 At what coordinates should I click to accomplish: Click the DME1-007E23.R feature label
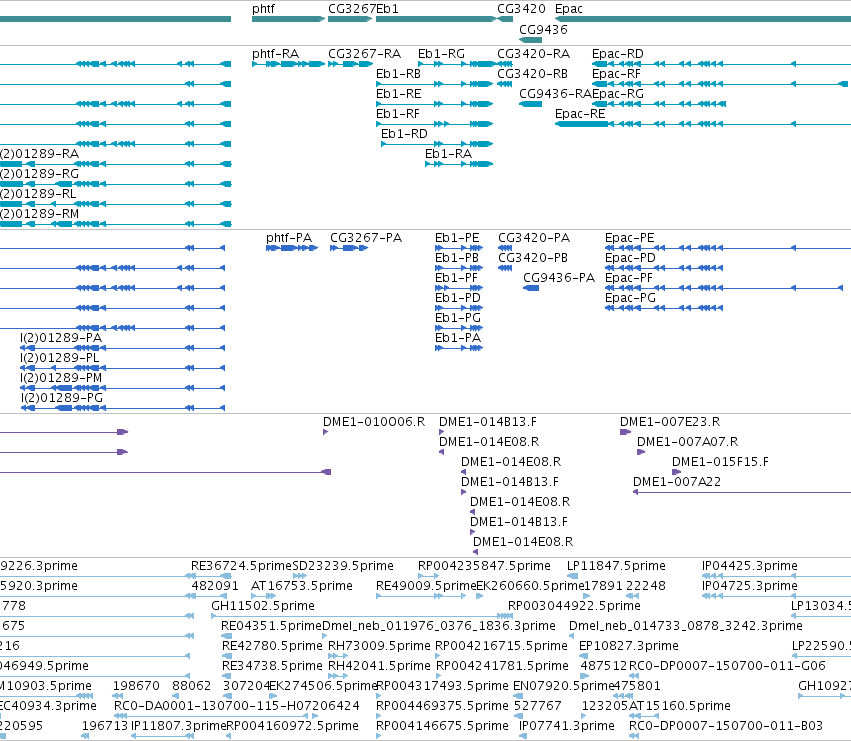point(670,422)
